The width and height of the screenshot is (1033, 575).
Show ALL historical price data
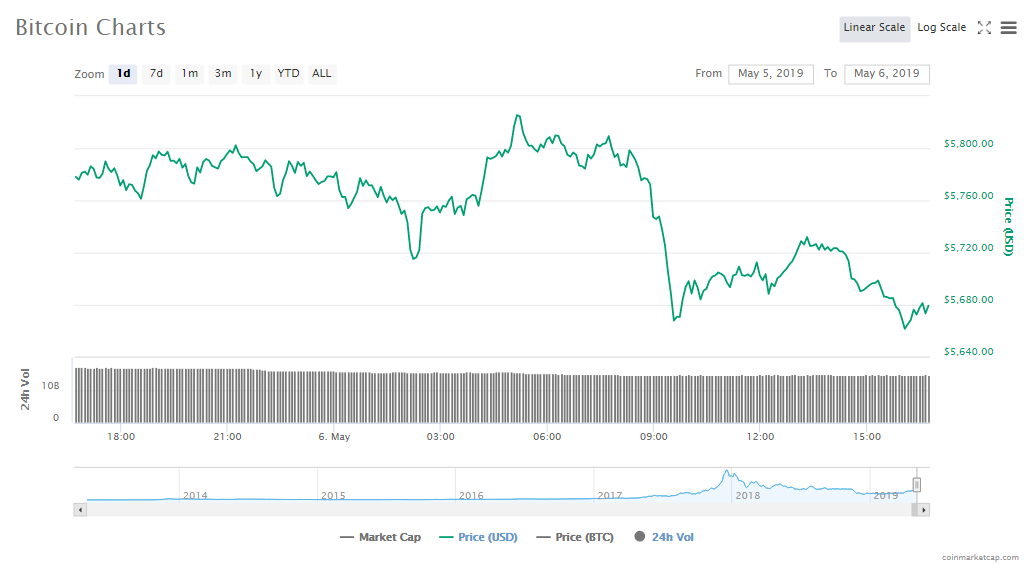click(x=322, y=74)
